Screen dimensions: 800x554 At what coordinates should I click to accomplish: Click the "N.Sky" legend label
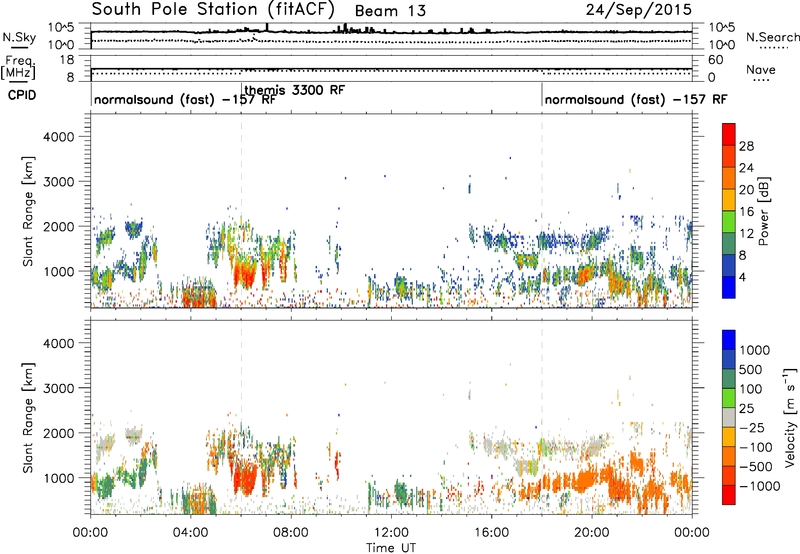point(19,37)
